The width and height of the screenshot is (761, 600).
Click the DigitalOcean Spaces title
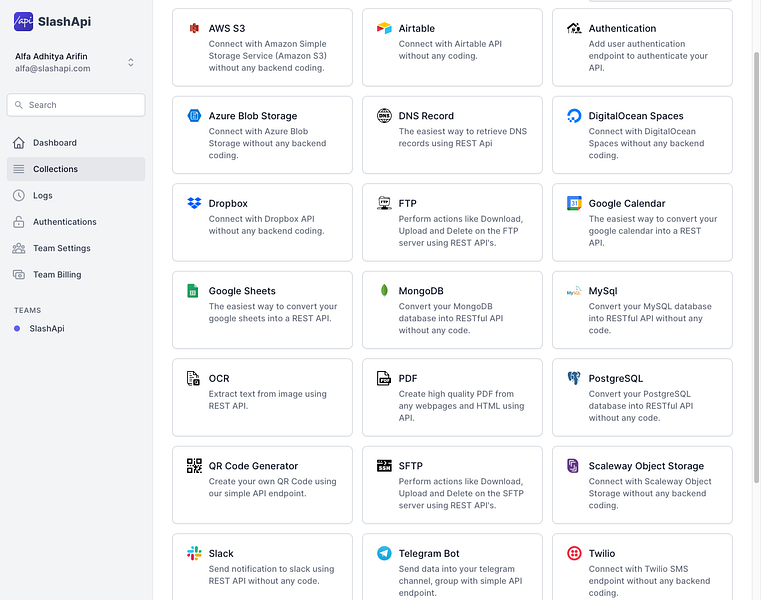pyautogui.click(x=636, y=116)
